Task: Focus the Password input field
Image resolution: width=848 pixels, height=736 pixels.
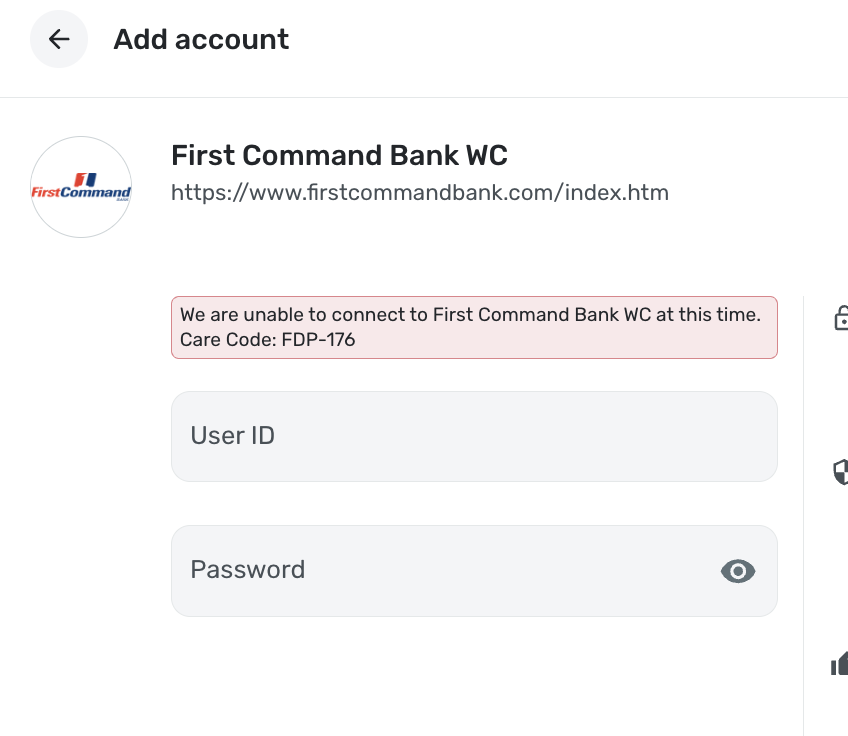Action: 440,570
